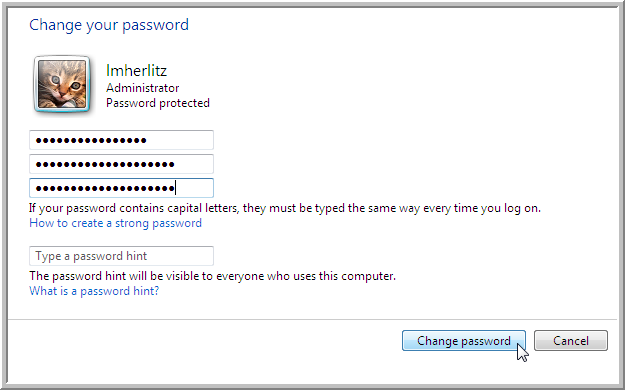625x390 pixels.
Task: Click the hint visible to everyone notice
Action: click(212, 276)
